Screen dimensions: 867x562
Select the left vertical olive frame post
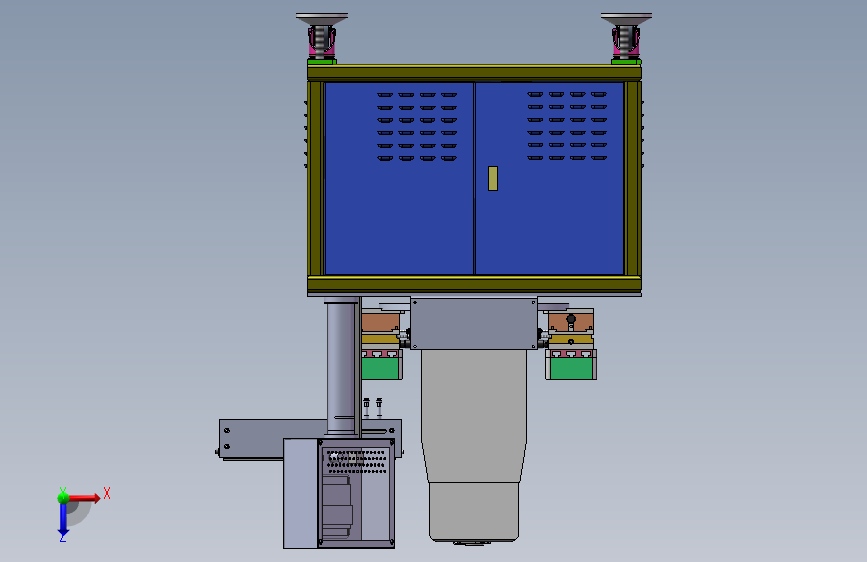click(x=316, y=178)
